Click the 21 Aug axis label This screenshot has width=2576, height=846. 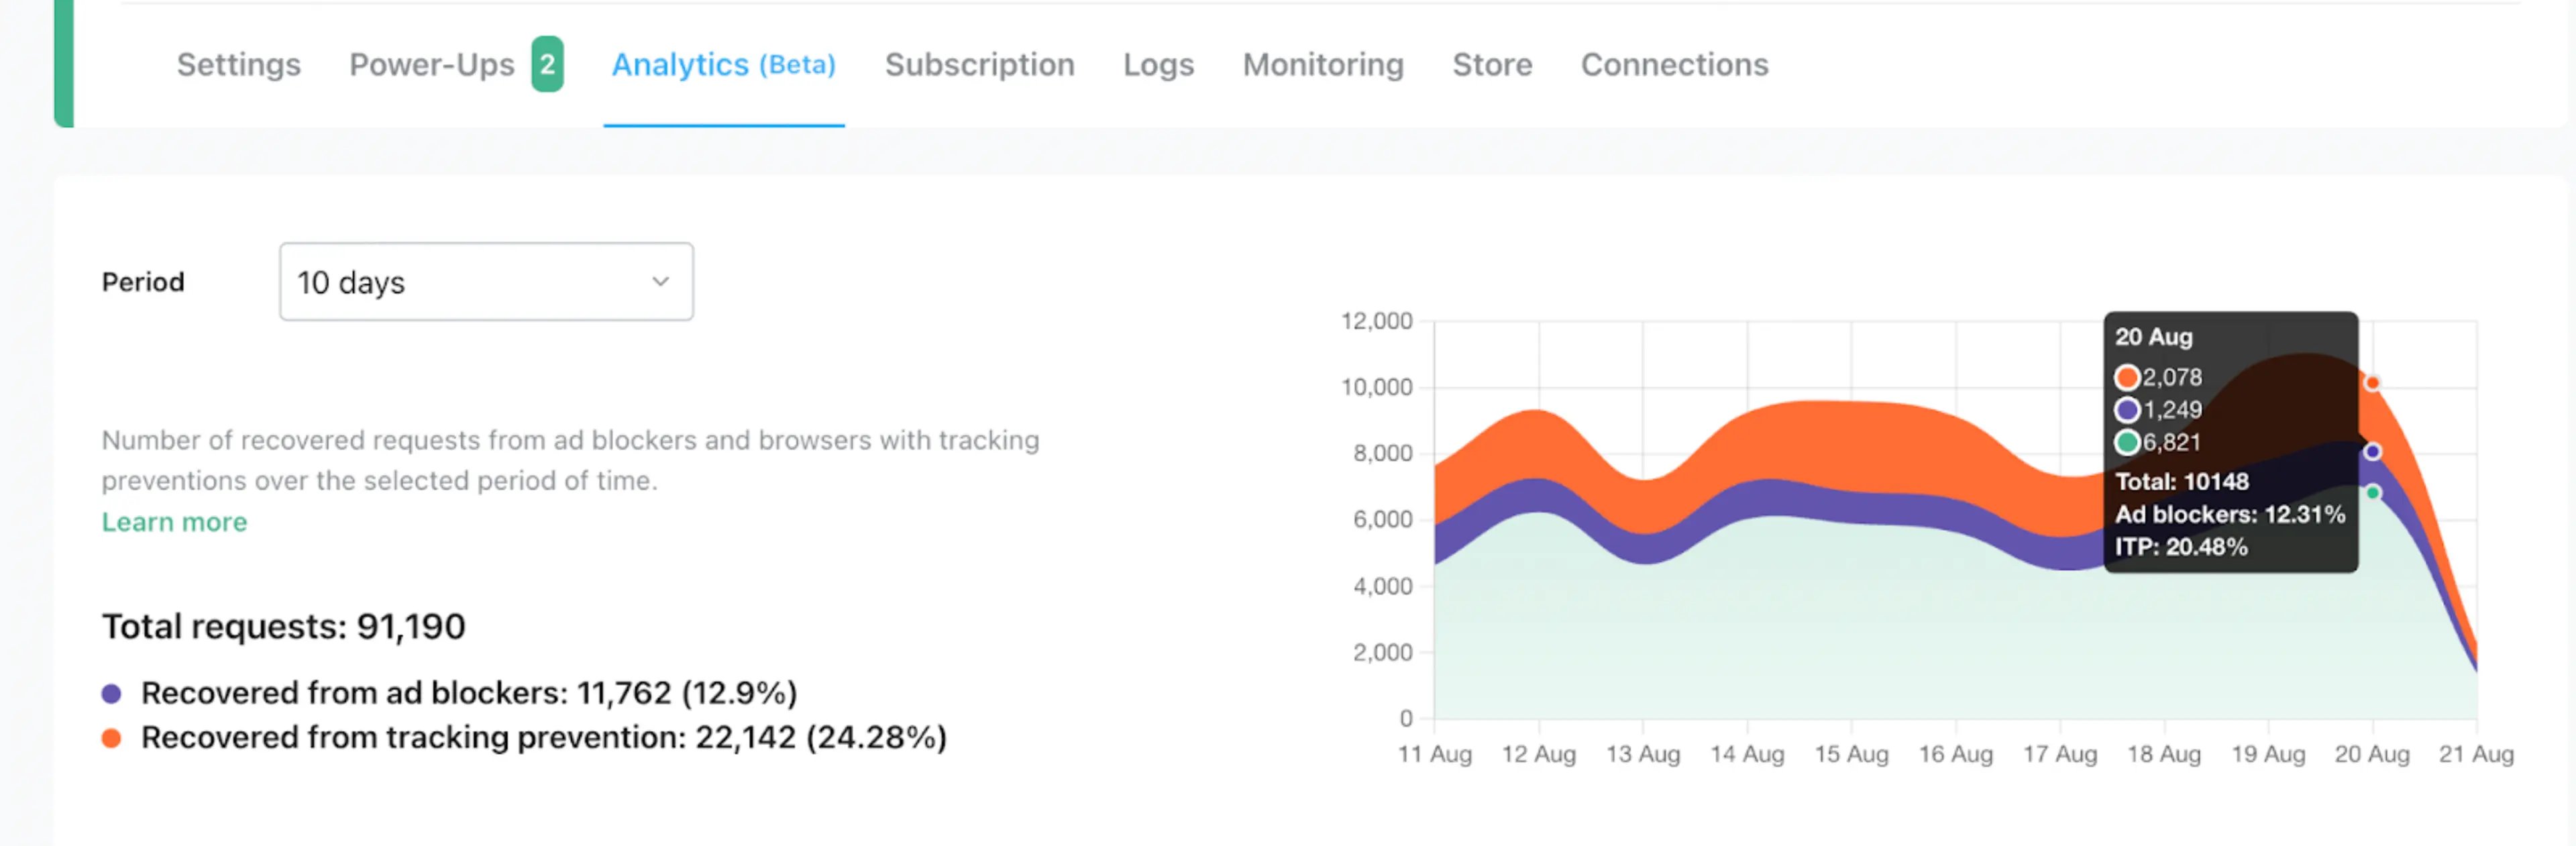pyautogui.click(x=2476, y=754)
